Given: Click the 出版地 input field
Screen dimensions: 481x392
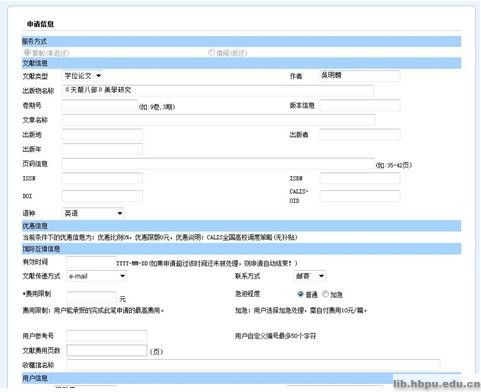Looking at the screenshot, I should pyautogui.click(x=102, y=134).
